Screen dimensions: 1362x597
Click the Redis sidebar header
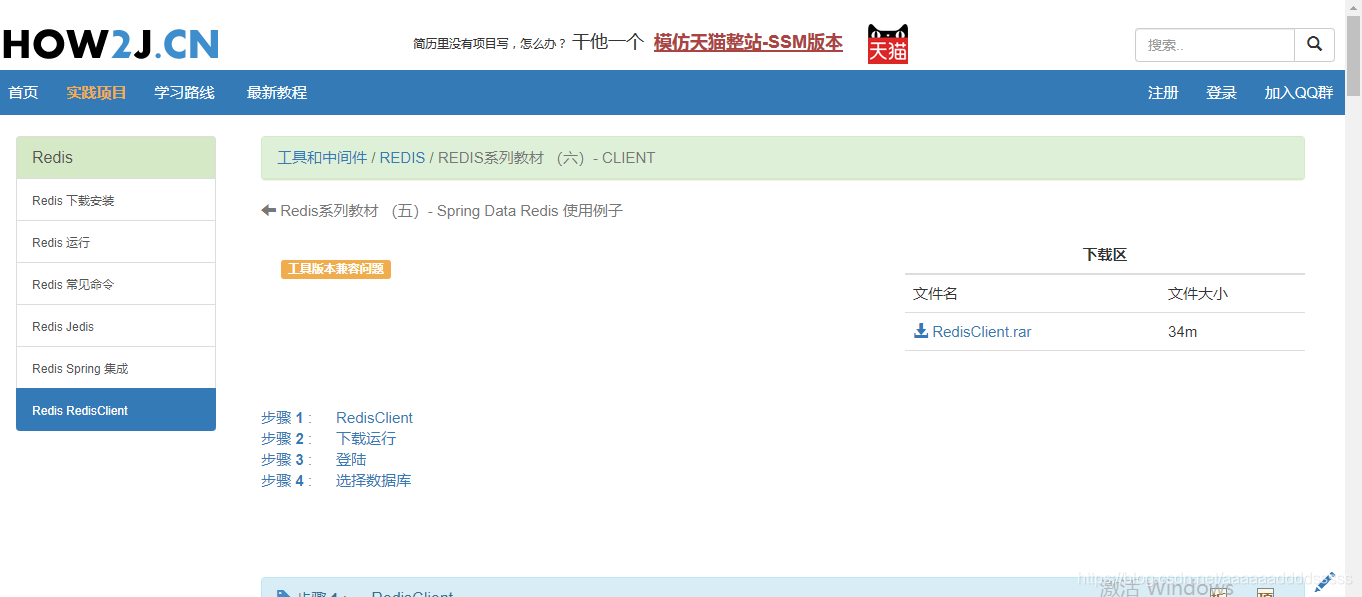click(x=116, y=158)
